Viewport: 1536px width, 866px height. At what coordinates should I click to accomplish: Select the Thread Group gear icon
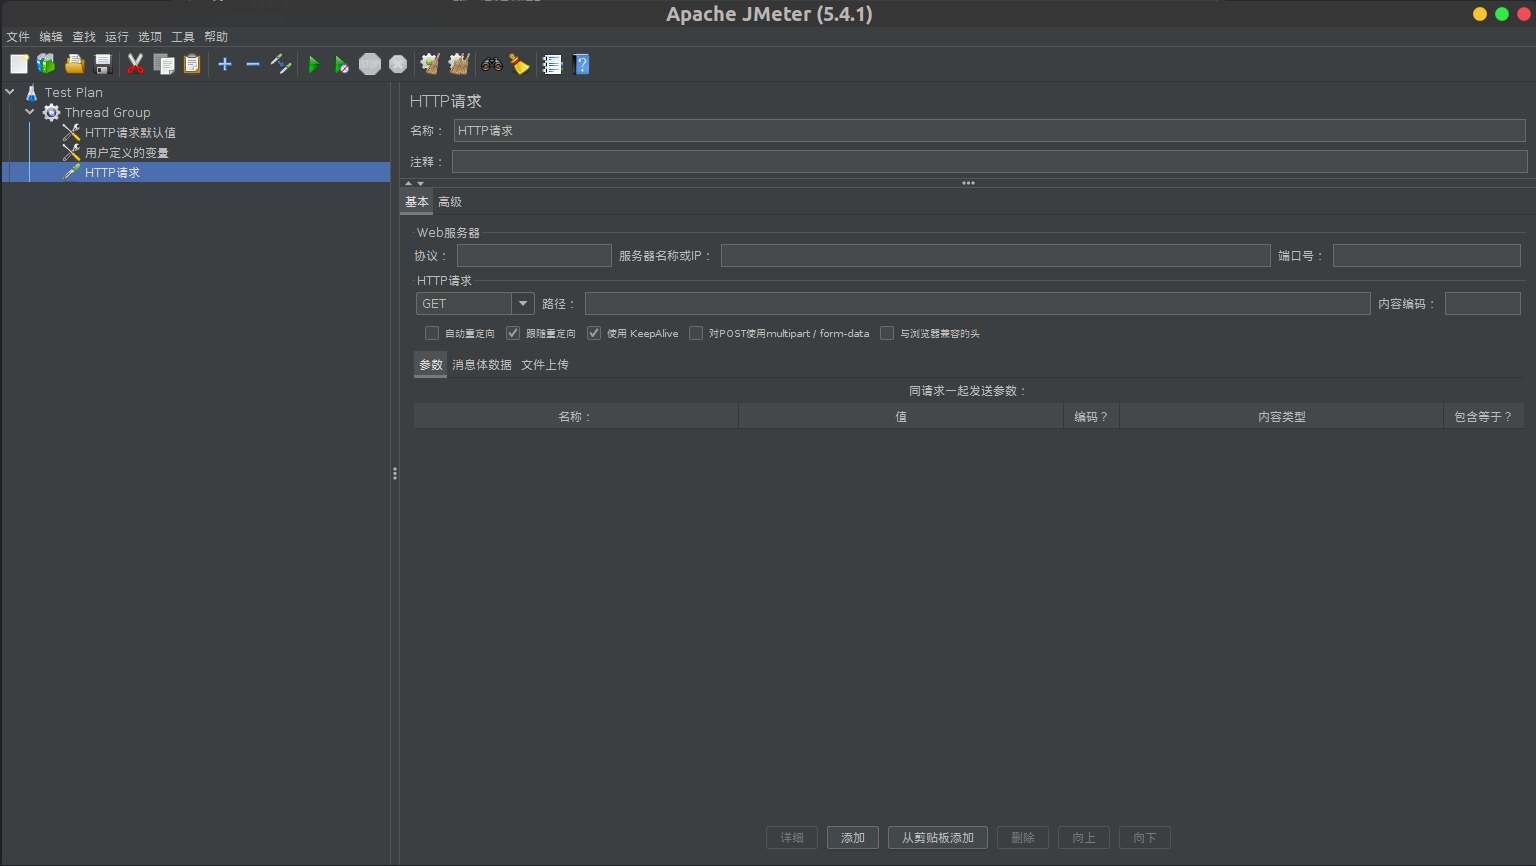tap(51, 112)
